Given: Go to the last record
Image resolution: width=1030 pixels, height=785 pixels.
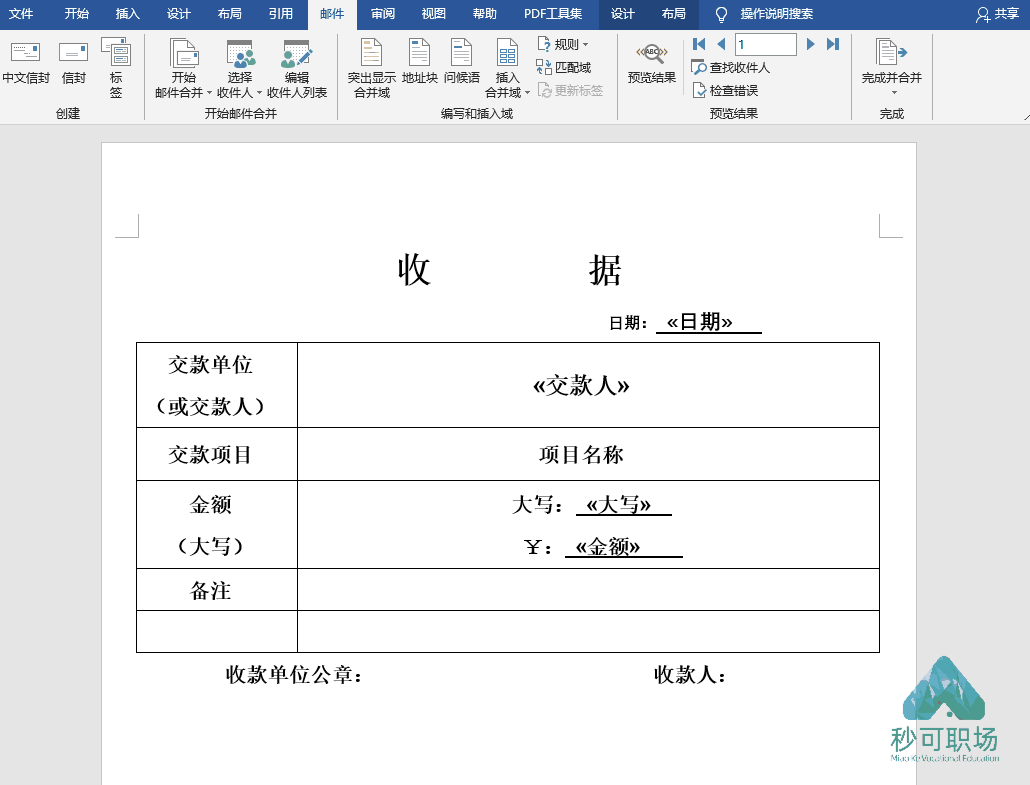Looking at the screenshot, I should coord(833,44).
